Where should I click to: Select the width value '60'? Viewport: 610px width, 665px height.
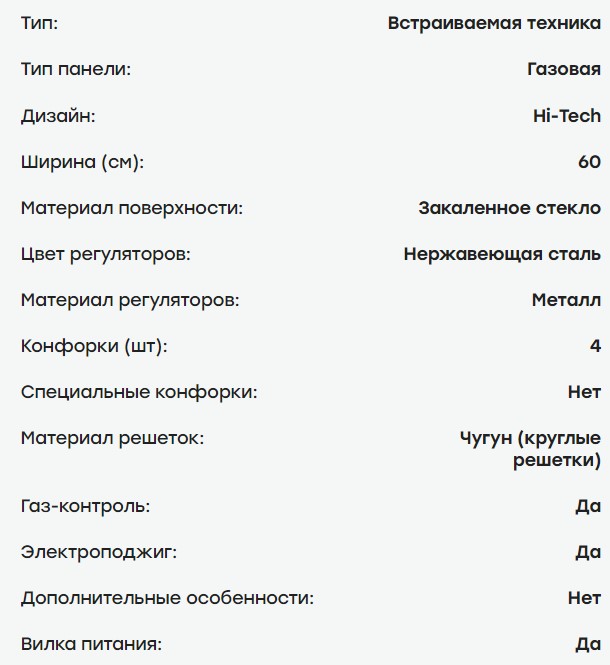pos(589,162)
